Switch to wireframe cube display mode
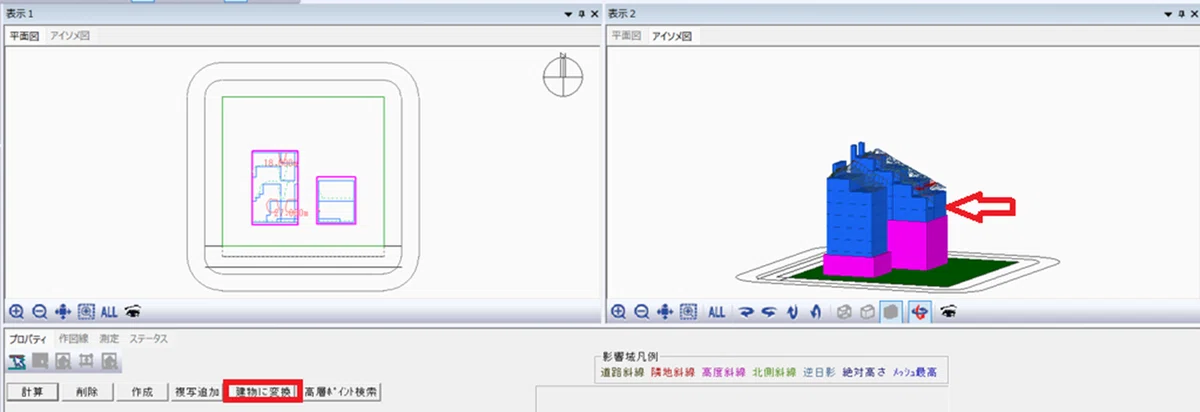Viewport: 1200px width, 412px height. [843, 311]
